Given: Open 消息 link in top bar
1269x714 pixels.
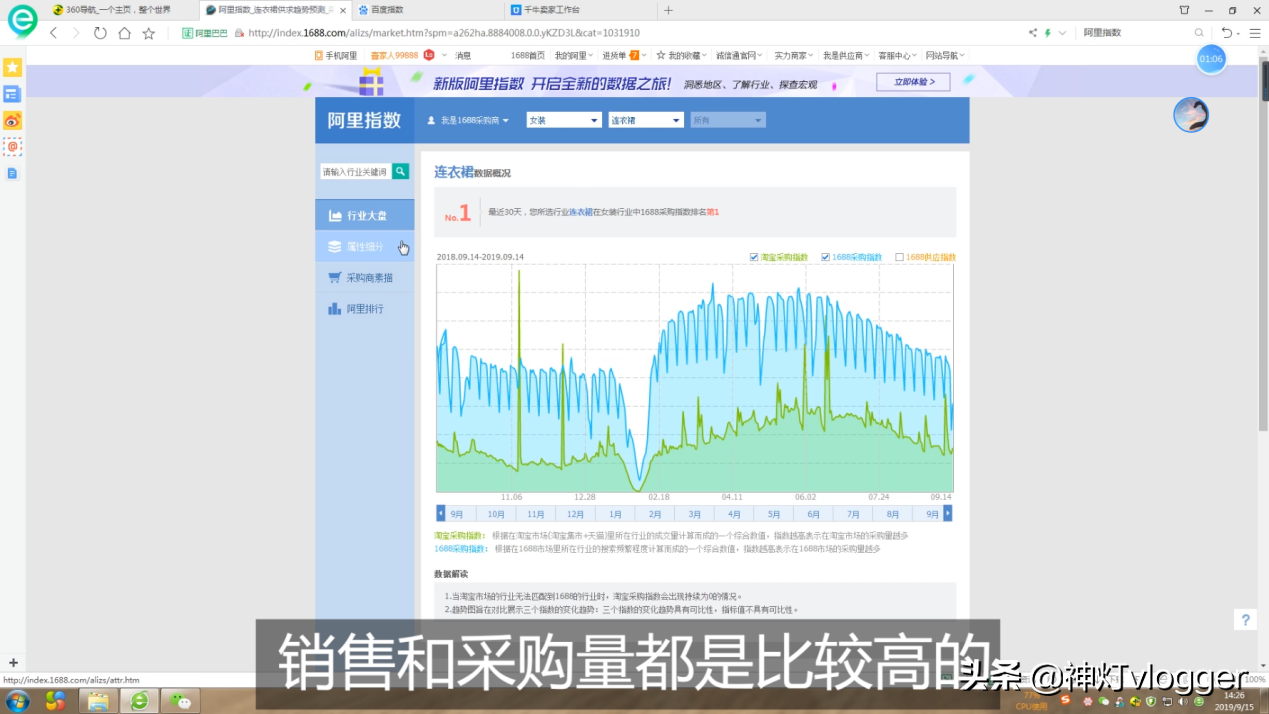Looking at the screenshot, I should (x=463, y=56).
